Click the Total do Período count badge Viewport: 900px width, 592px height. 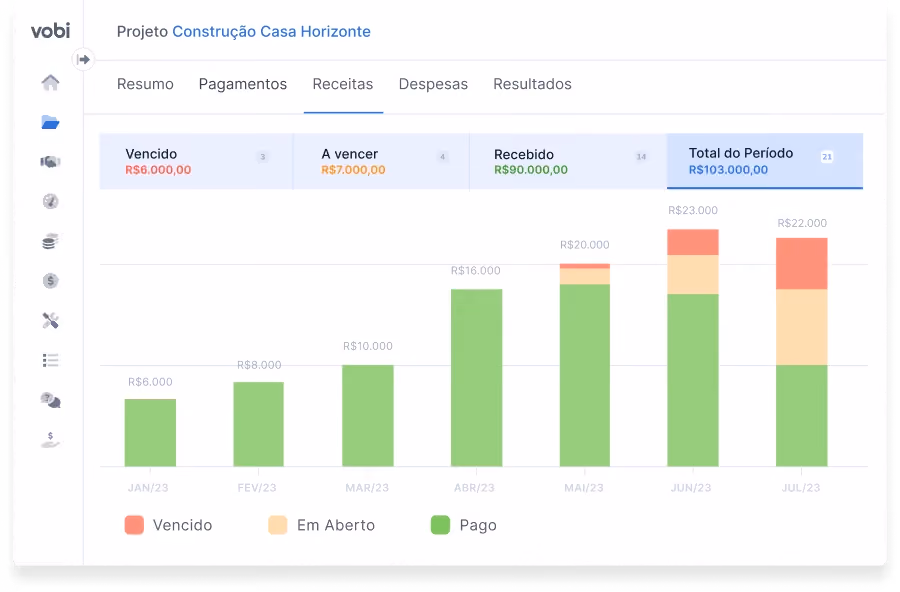pyautogui.click(x=827, y=157)
